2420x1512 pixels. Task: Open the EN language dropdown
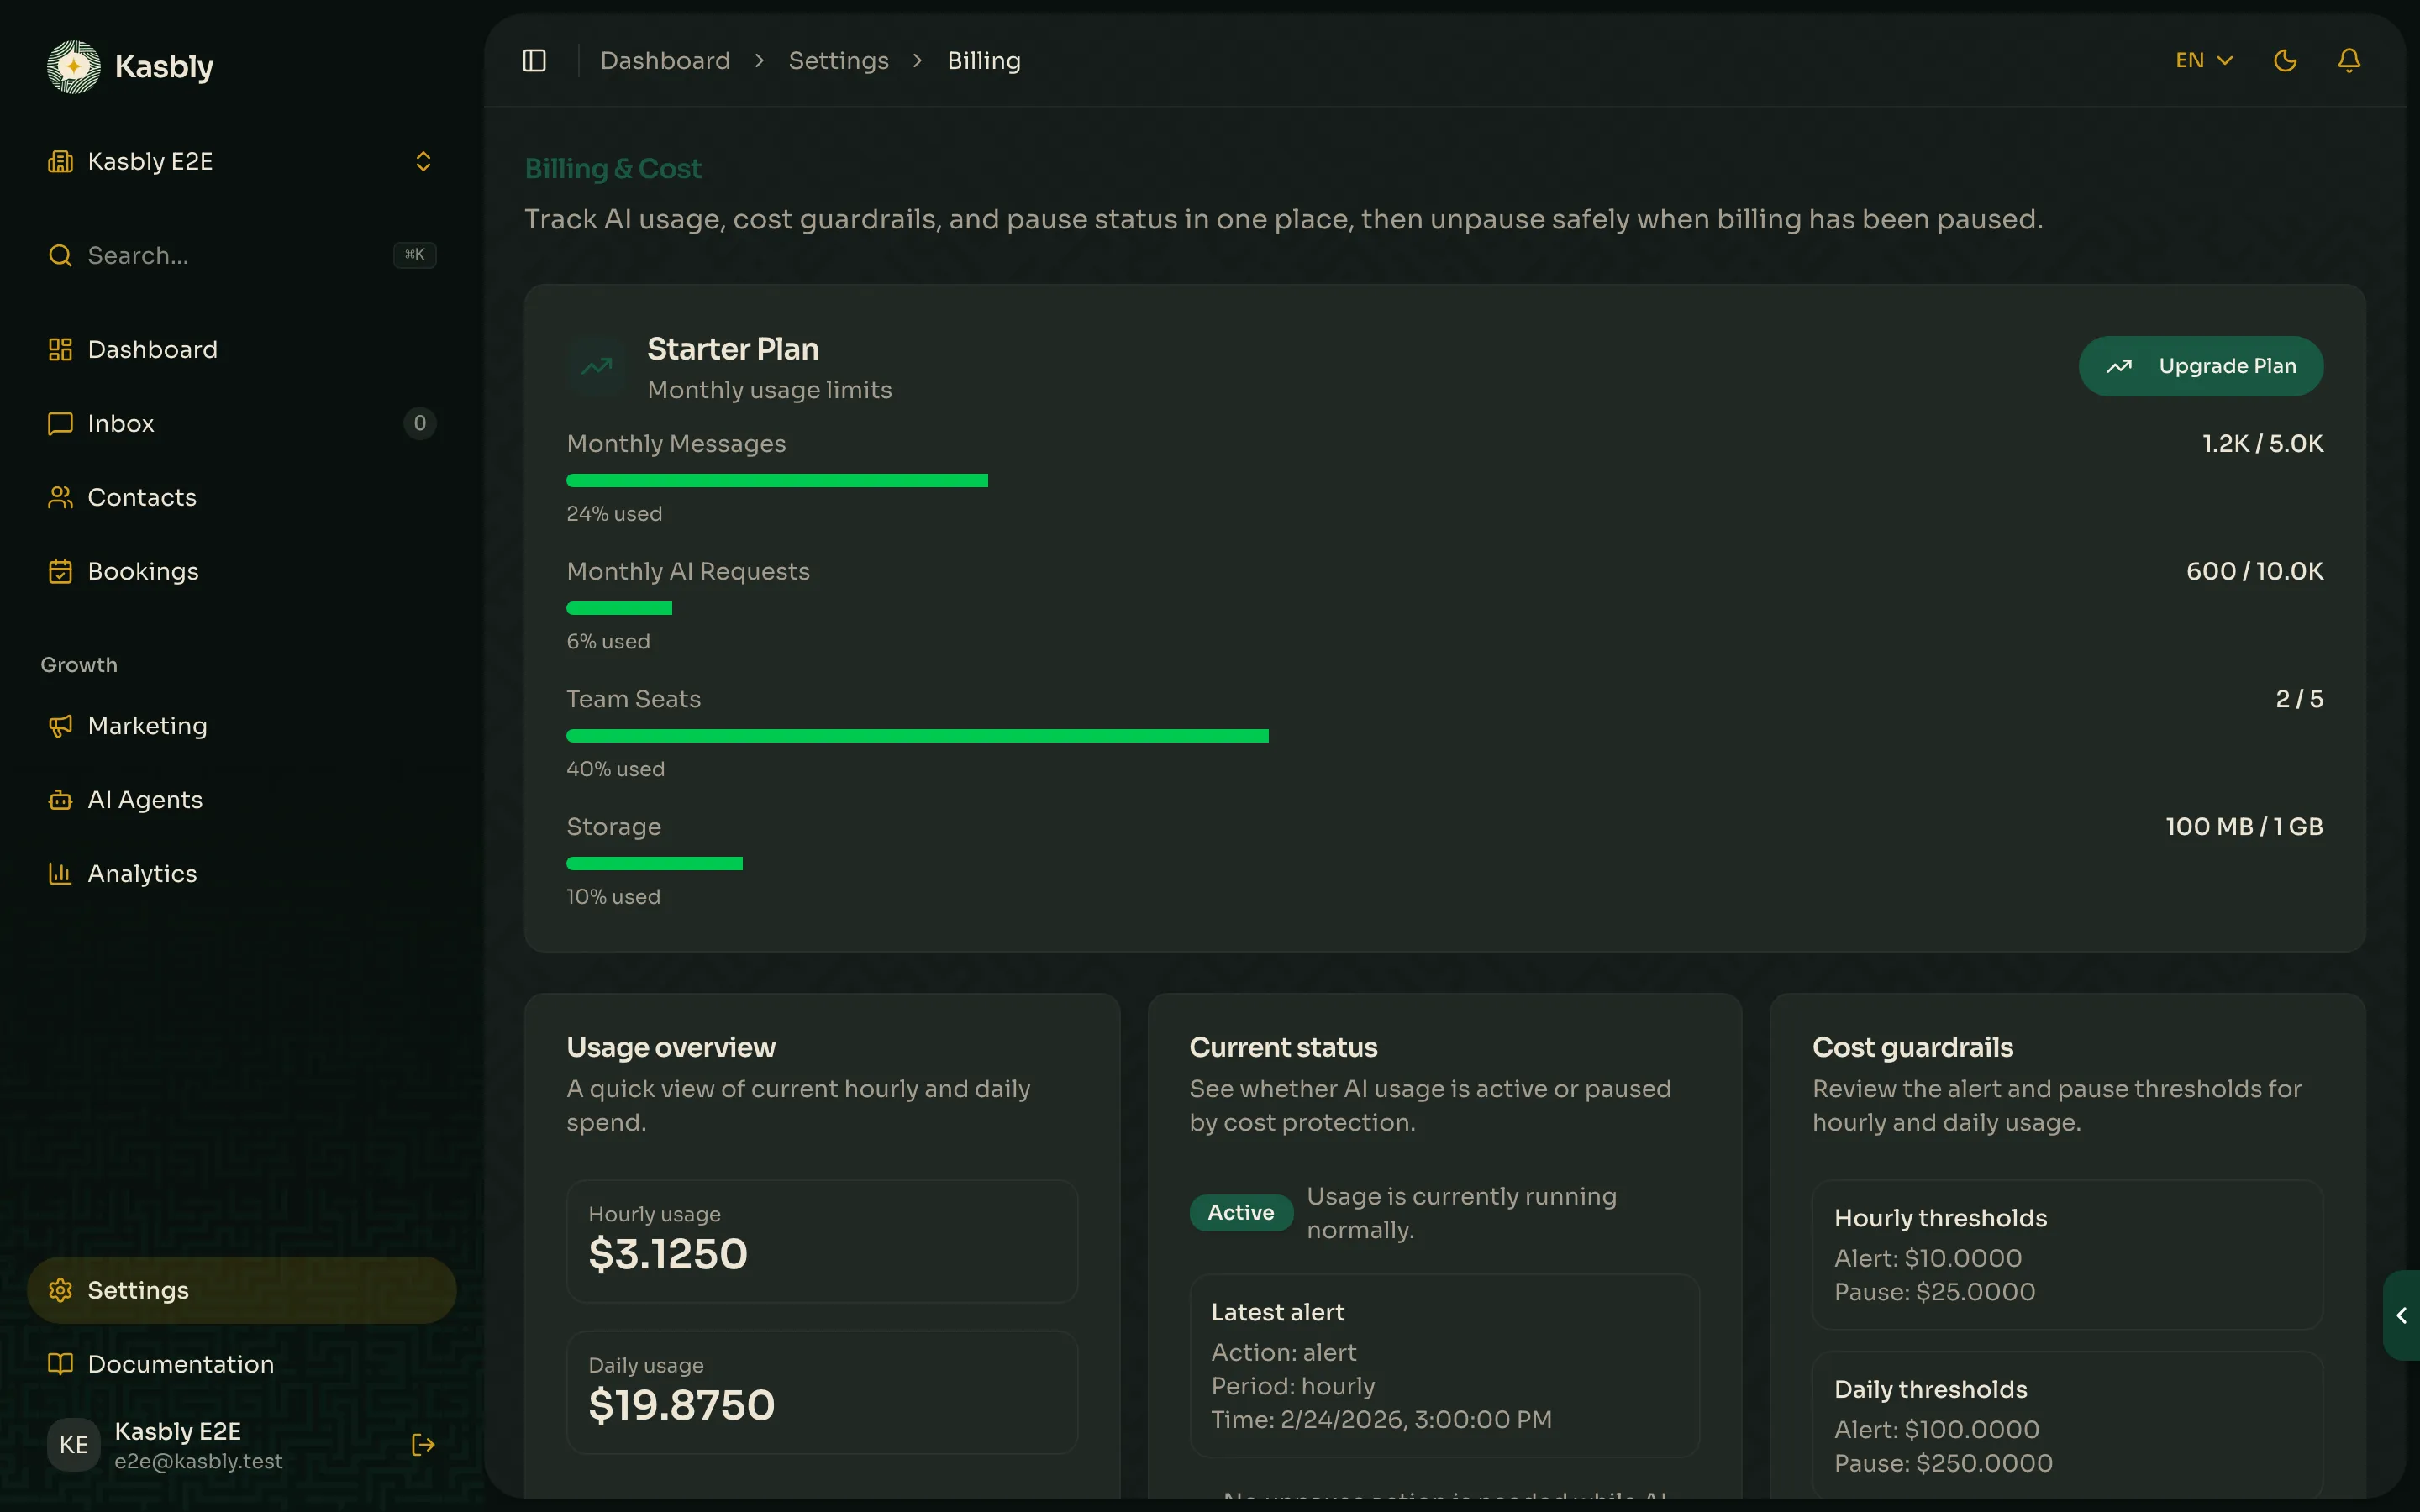(2203, 60)
